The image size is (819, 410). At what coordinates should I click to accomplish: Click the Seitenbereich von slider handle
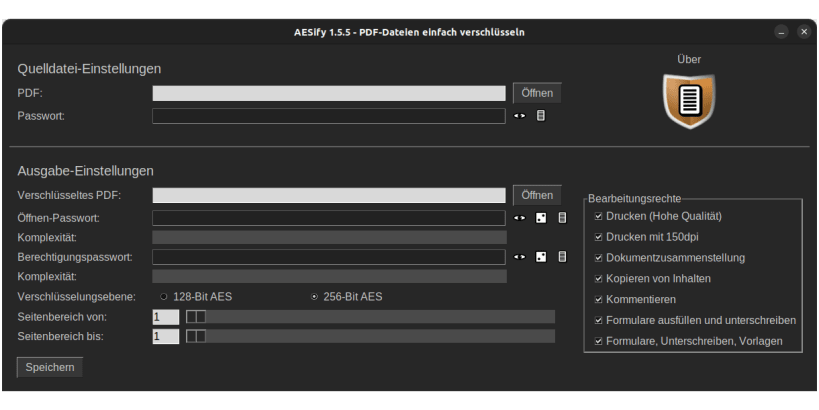click(x=196, y=317)
